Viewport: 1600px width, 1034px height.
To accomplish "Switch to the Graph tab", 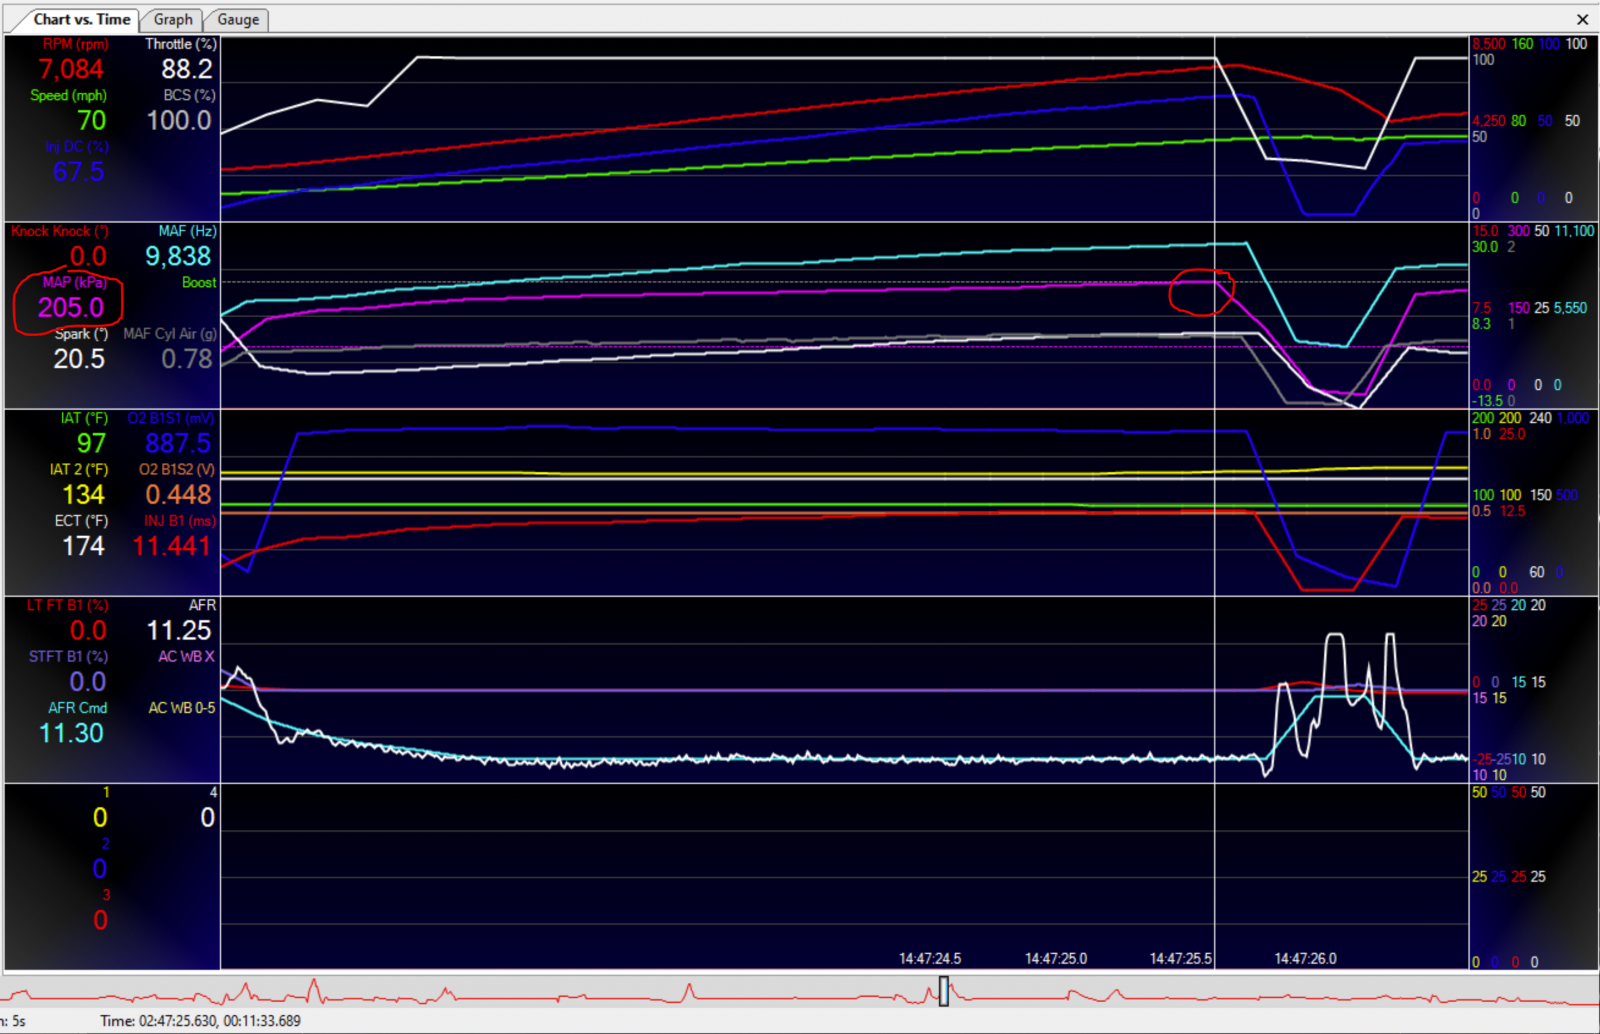I will point(173,19).
